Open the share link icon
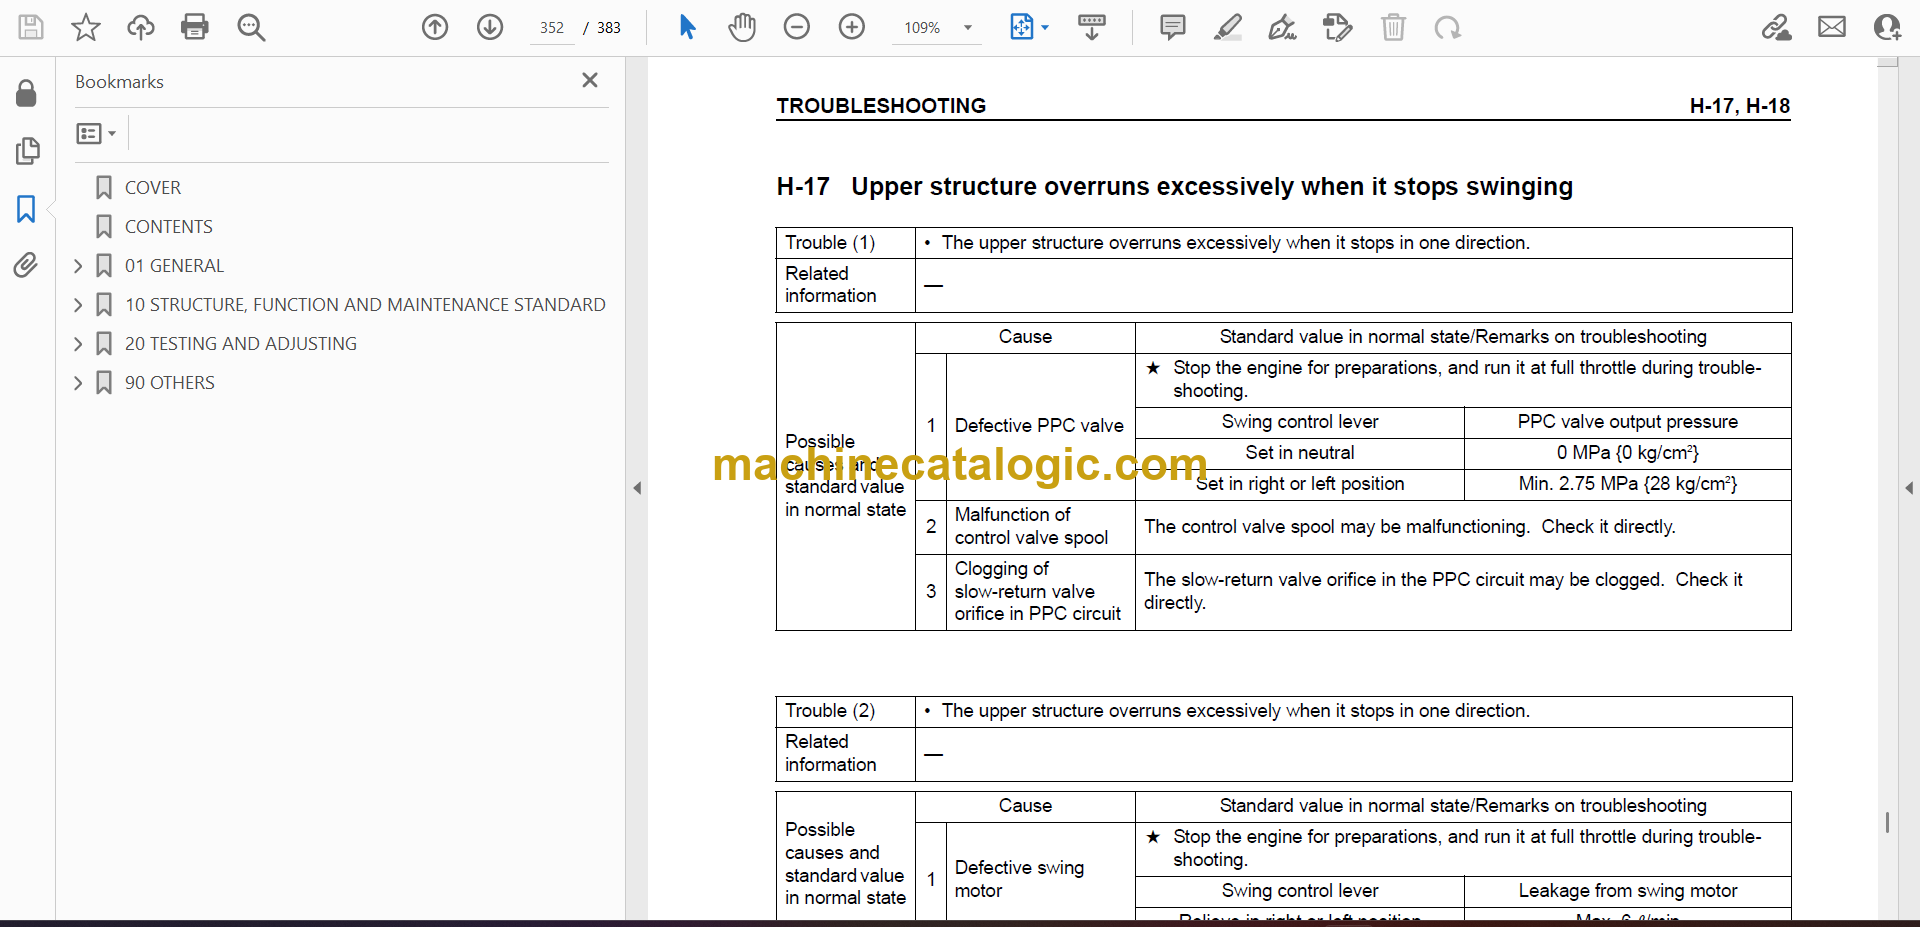Screen dimensions: 1920x927 [x=1776, y=27]
